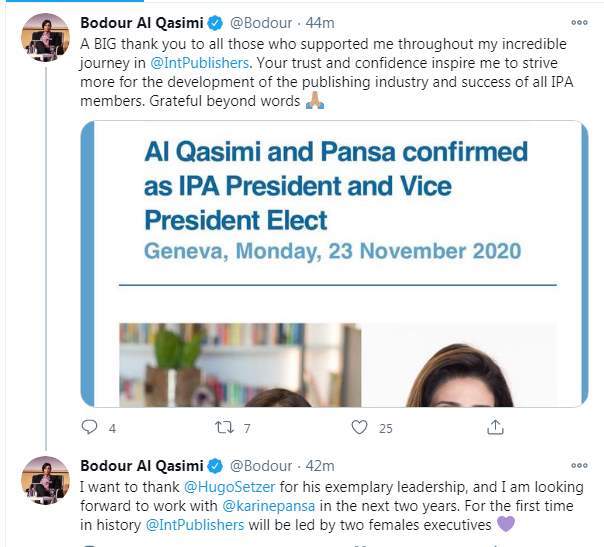Like the first tweet with heart icon
This screenshot has width=604, height=547.
[360, 428]
